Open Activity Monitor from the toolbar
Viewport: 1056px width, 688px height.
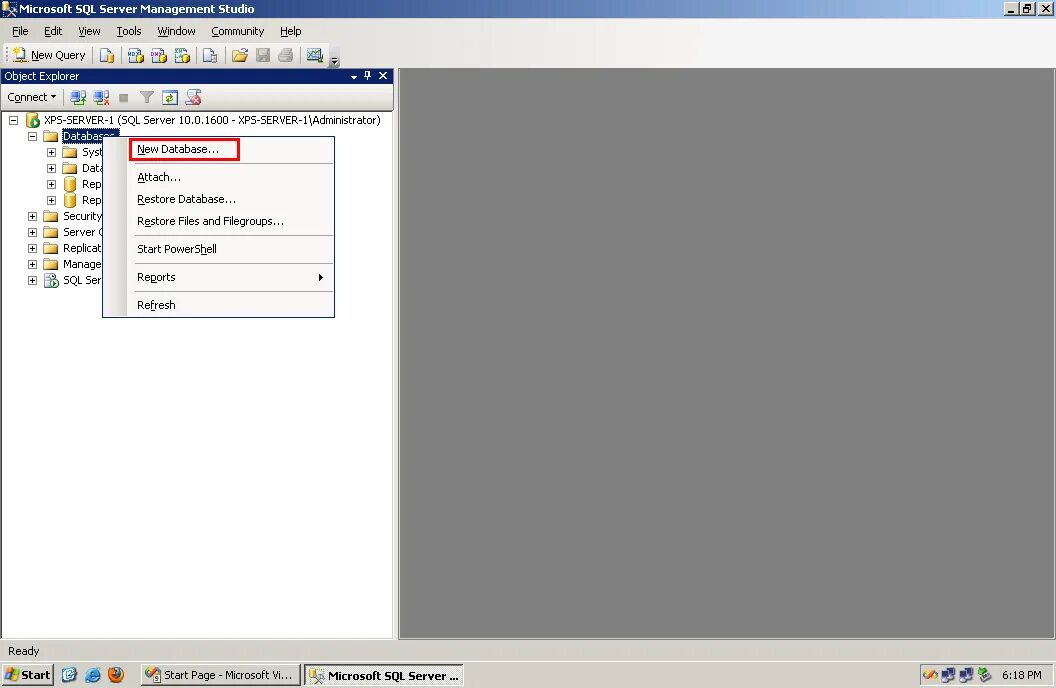tap(315, 55)
